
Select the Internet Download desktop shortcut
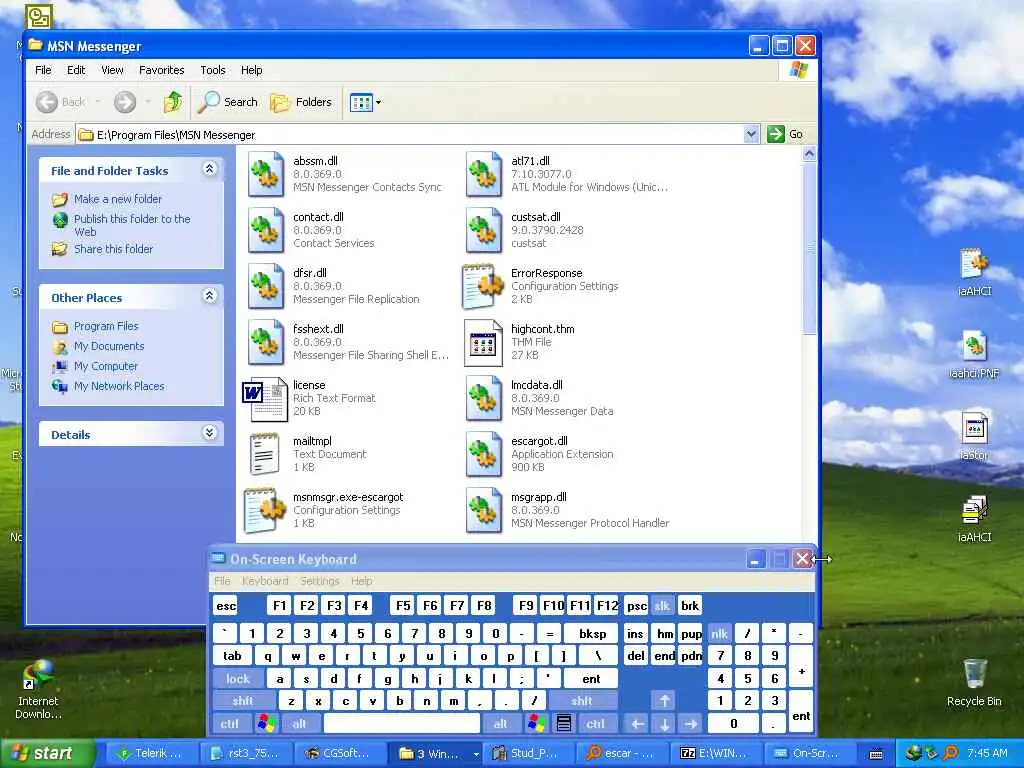tap(38, 689)
